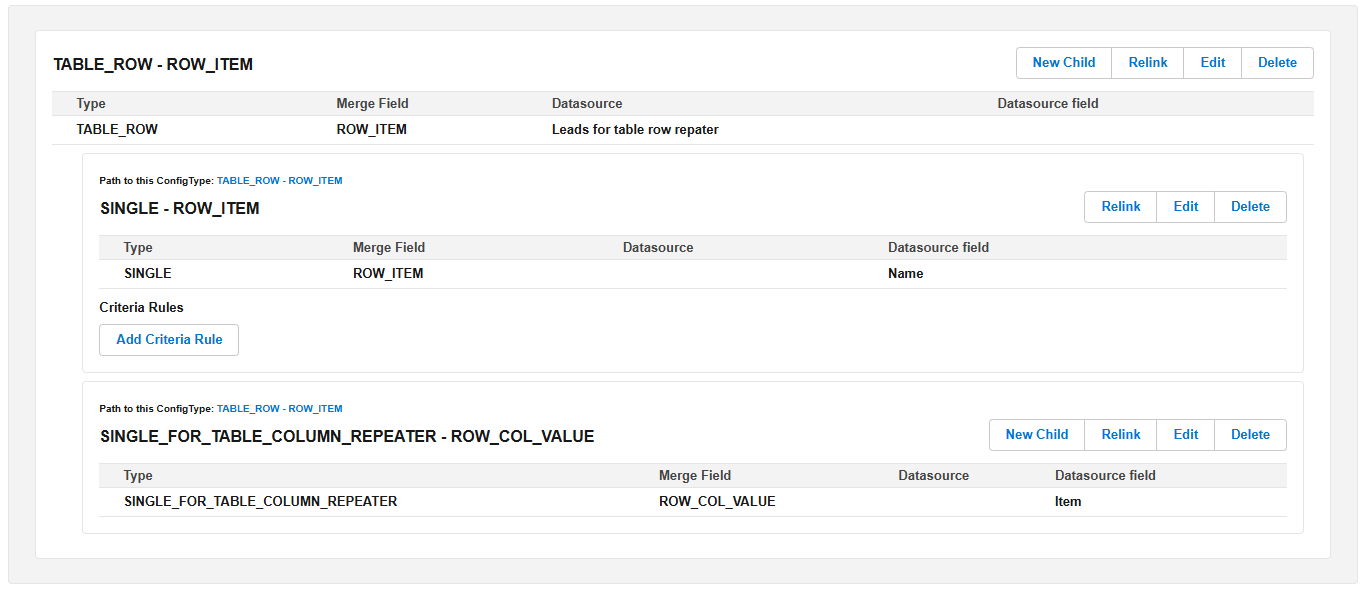Screen dimensions: 1362x595
Task: Open path link above SINGLE - ROW_ITEM heading
Action: [279, 181]
